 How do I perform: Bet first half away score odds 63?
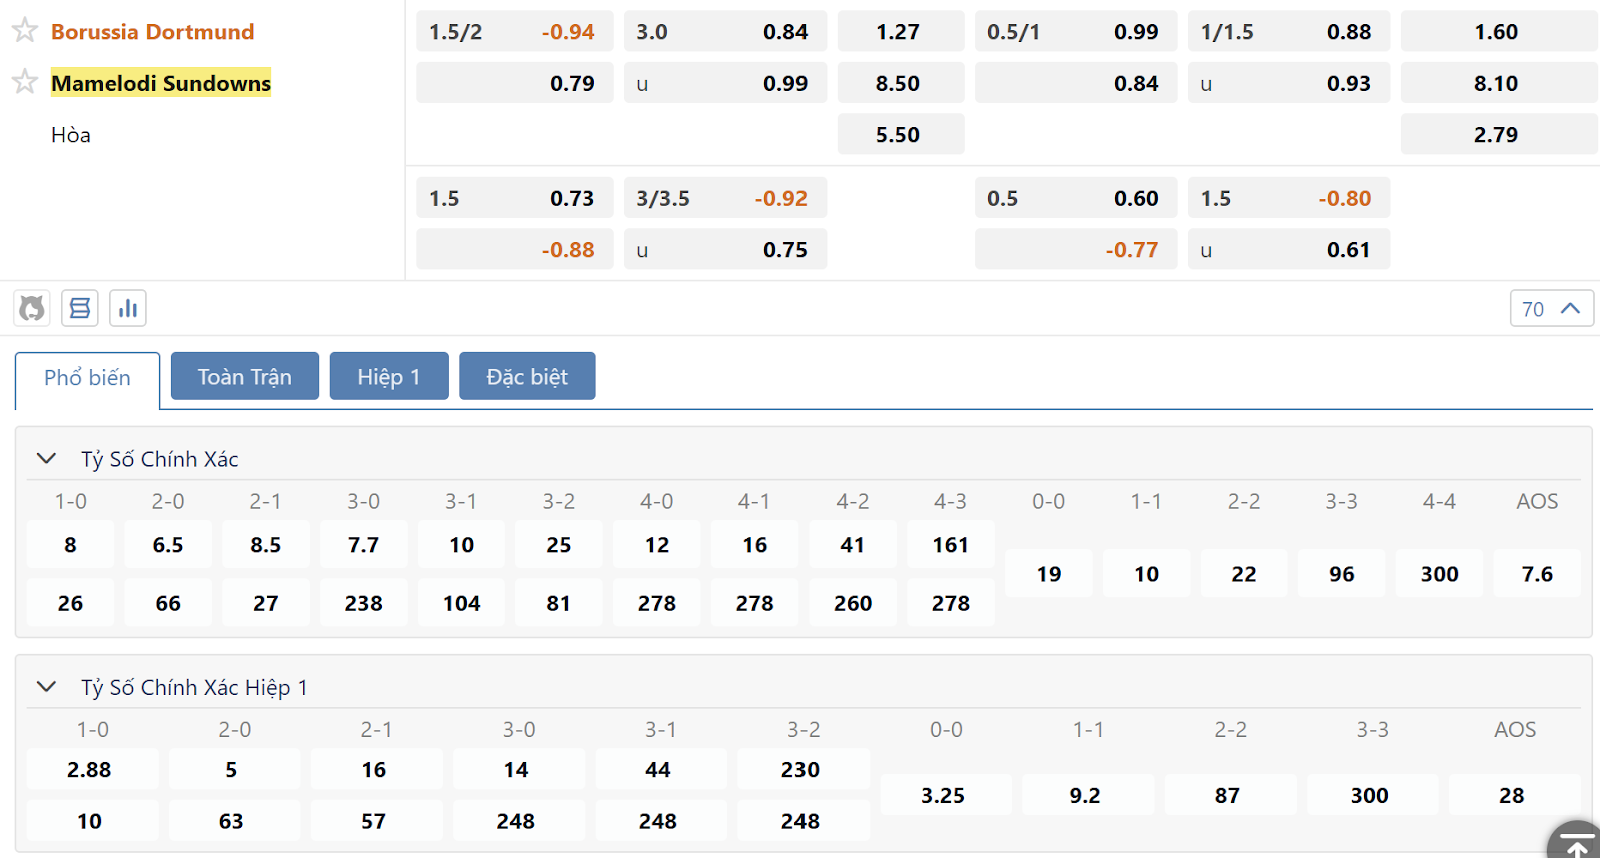(234, 821)
